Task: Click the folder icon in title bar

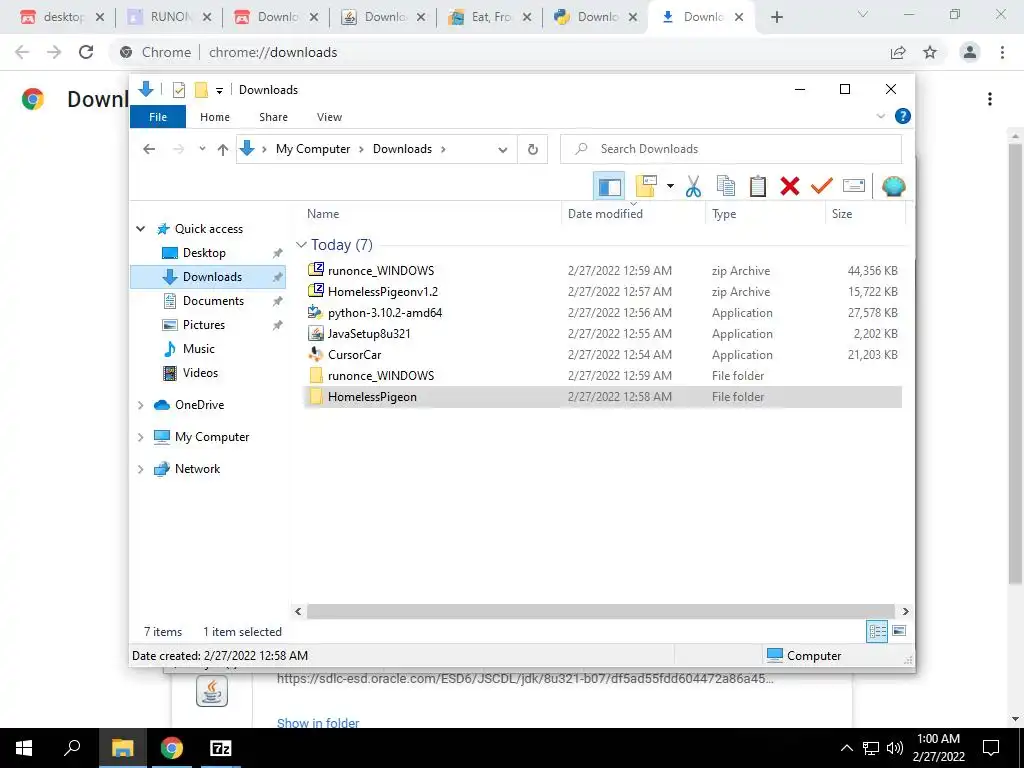Action: [201, 90]
